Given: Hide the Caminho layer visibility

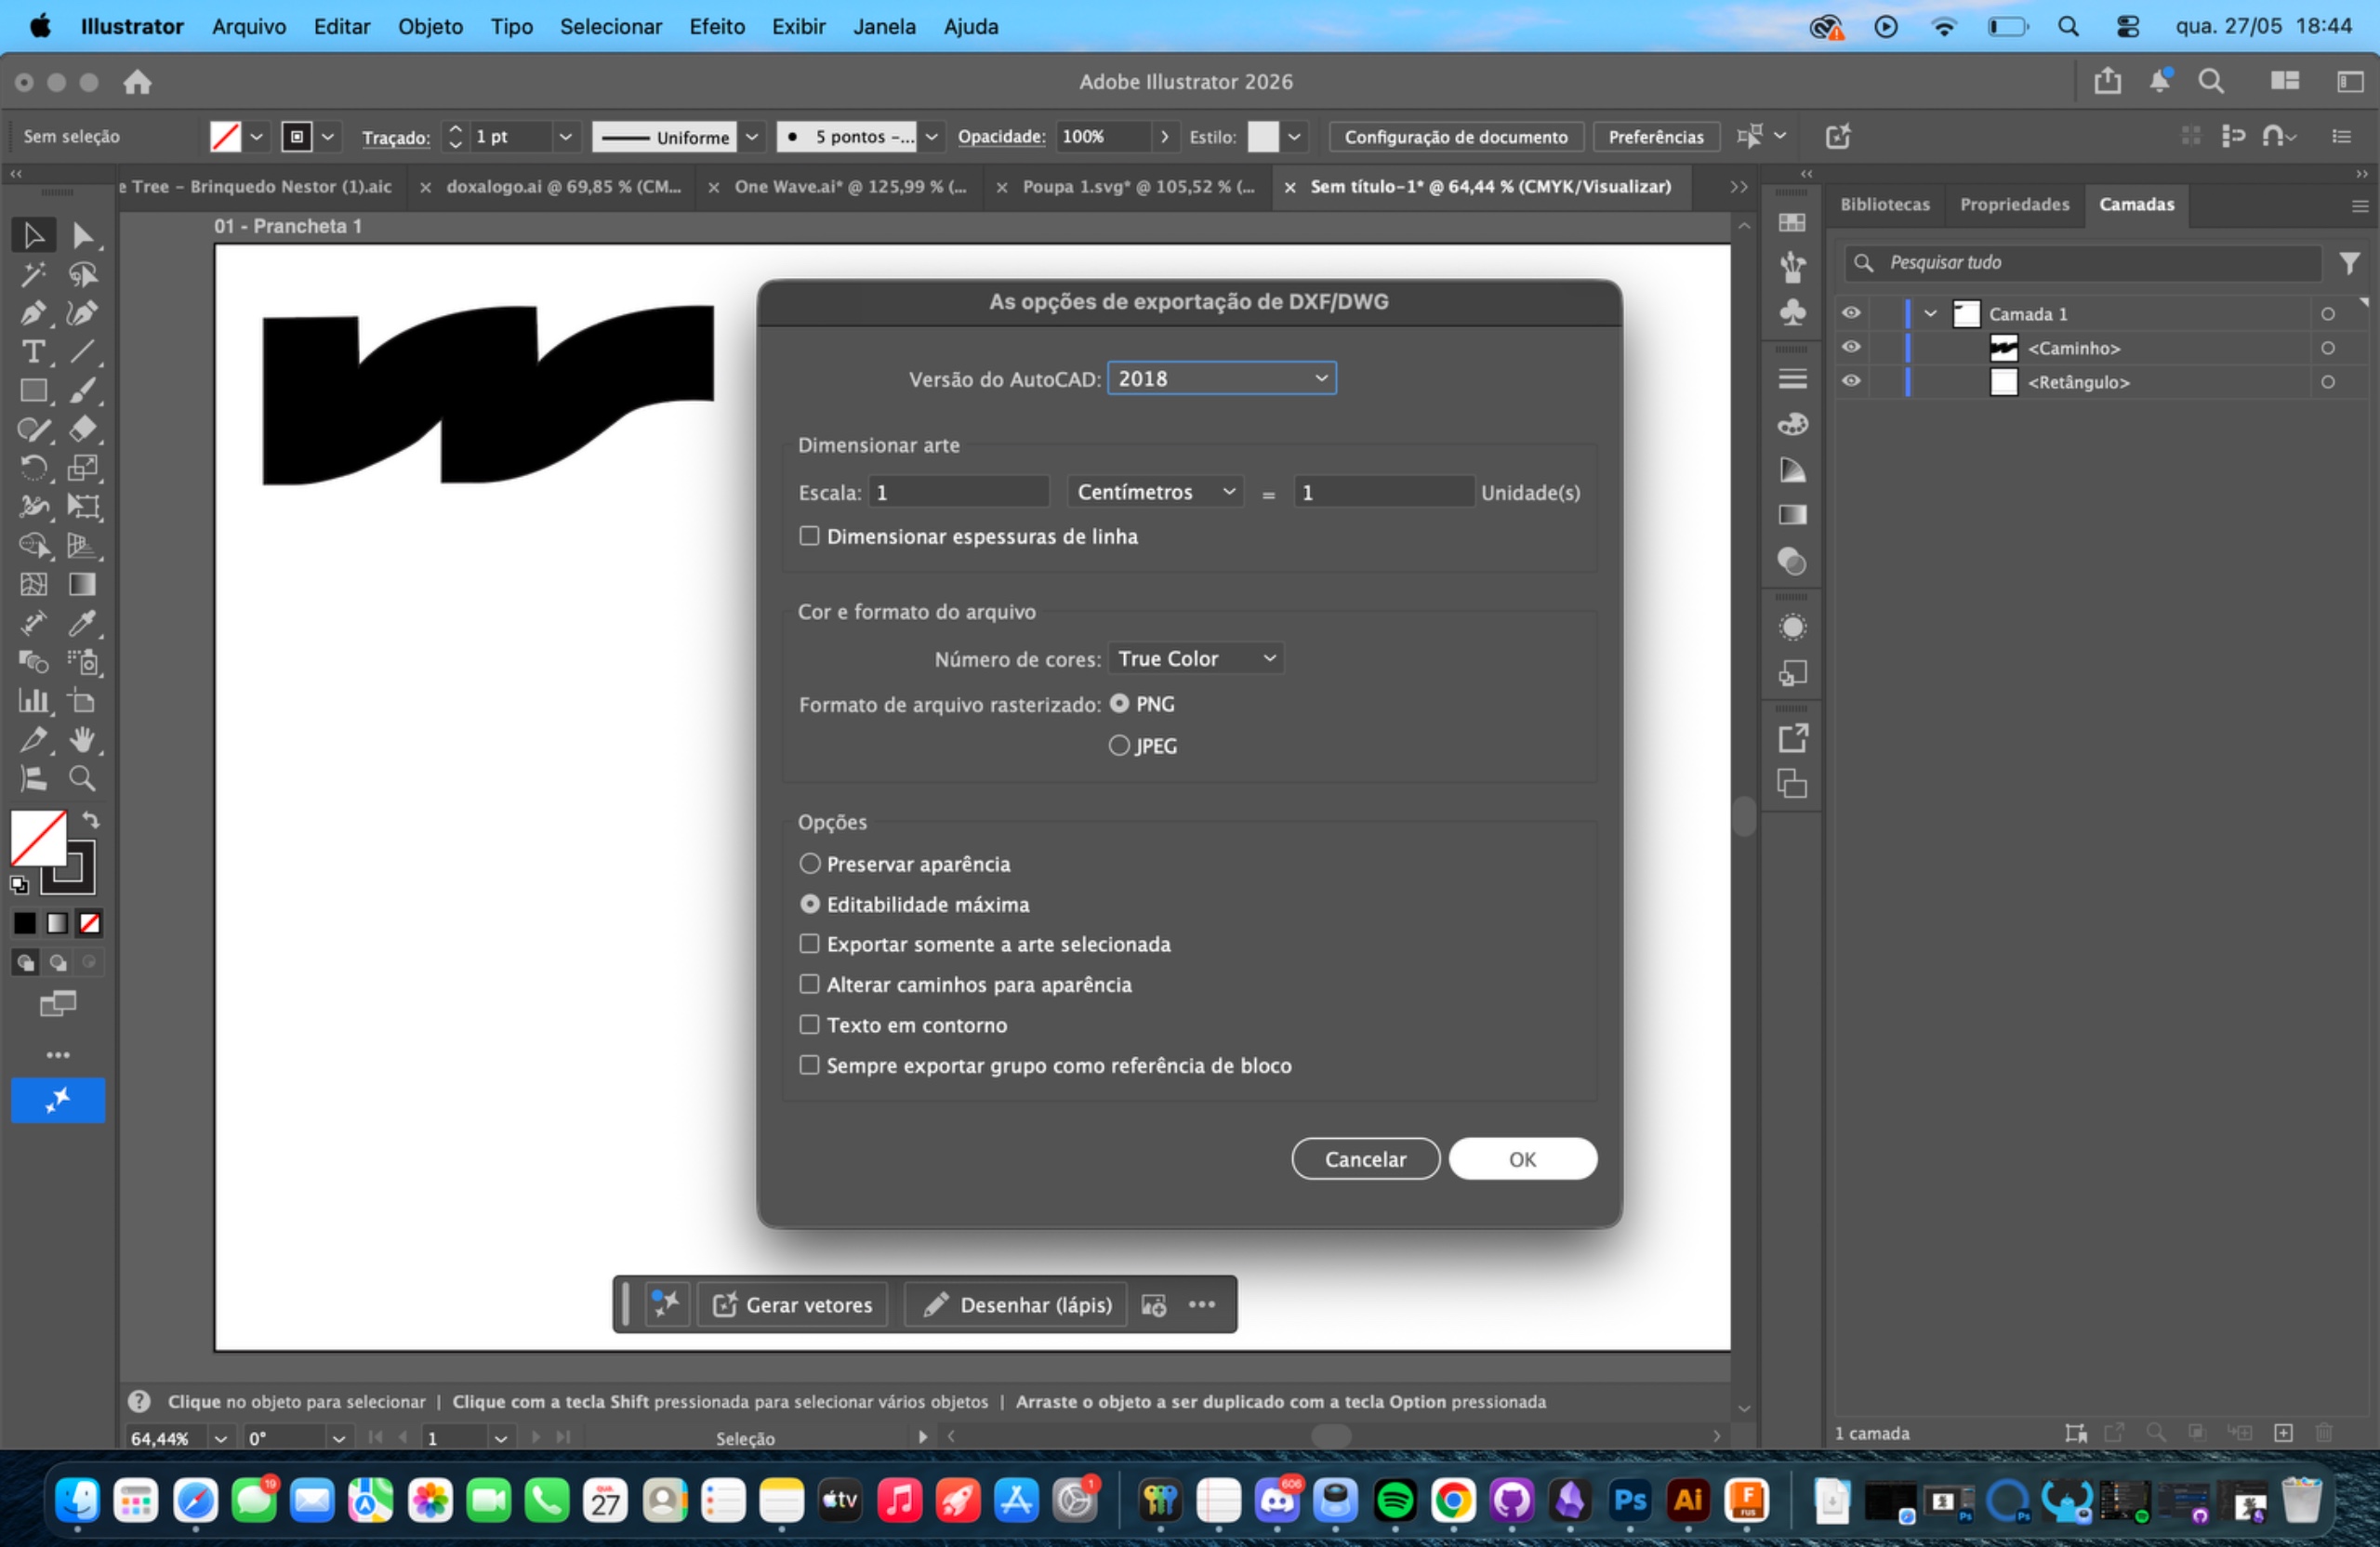Looking at the screenshot, I should [x=1851, y=347].
